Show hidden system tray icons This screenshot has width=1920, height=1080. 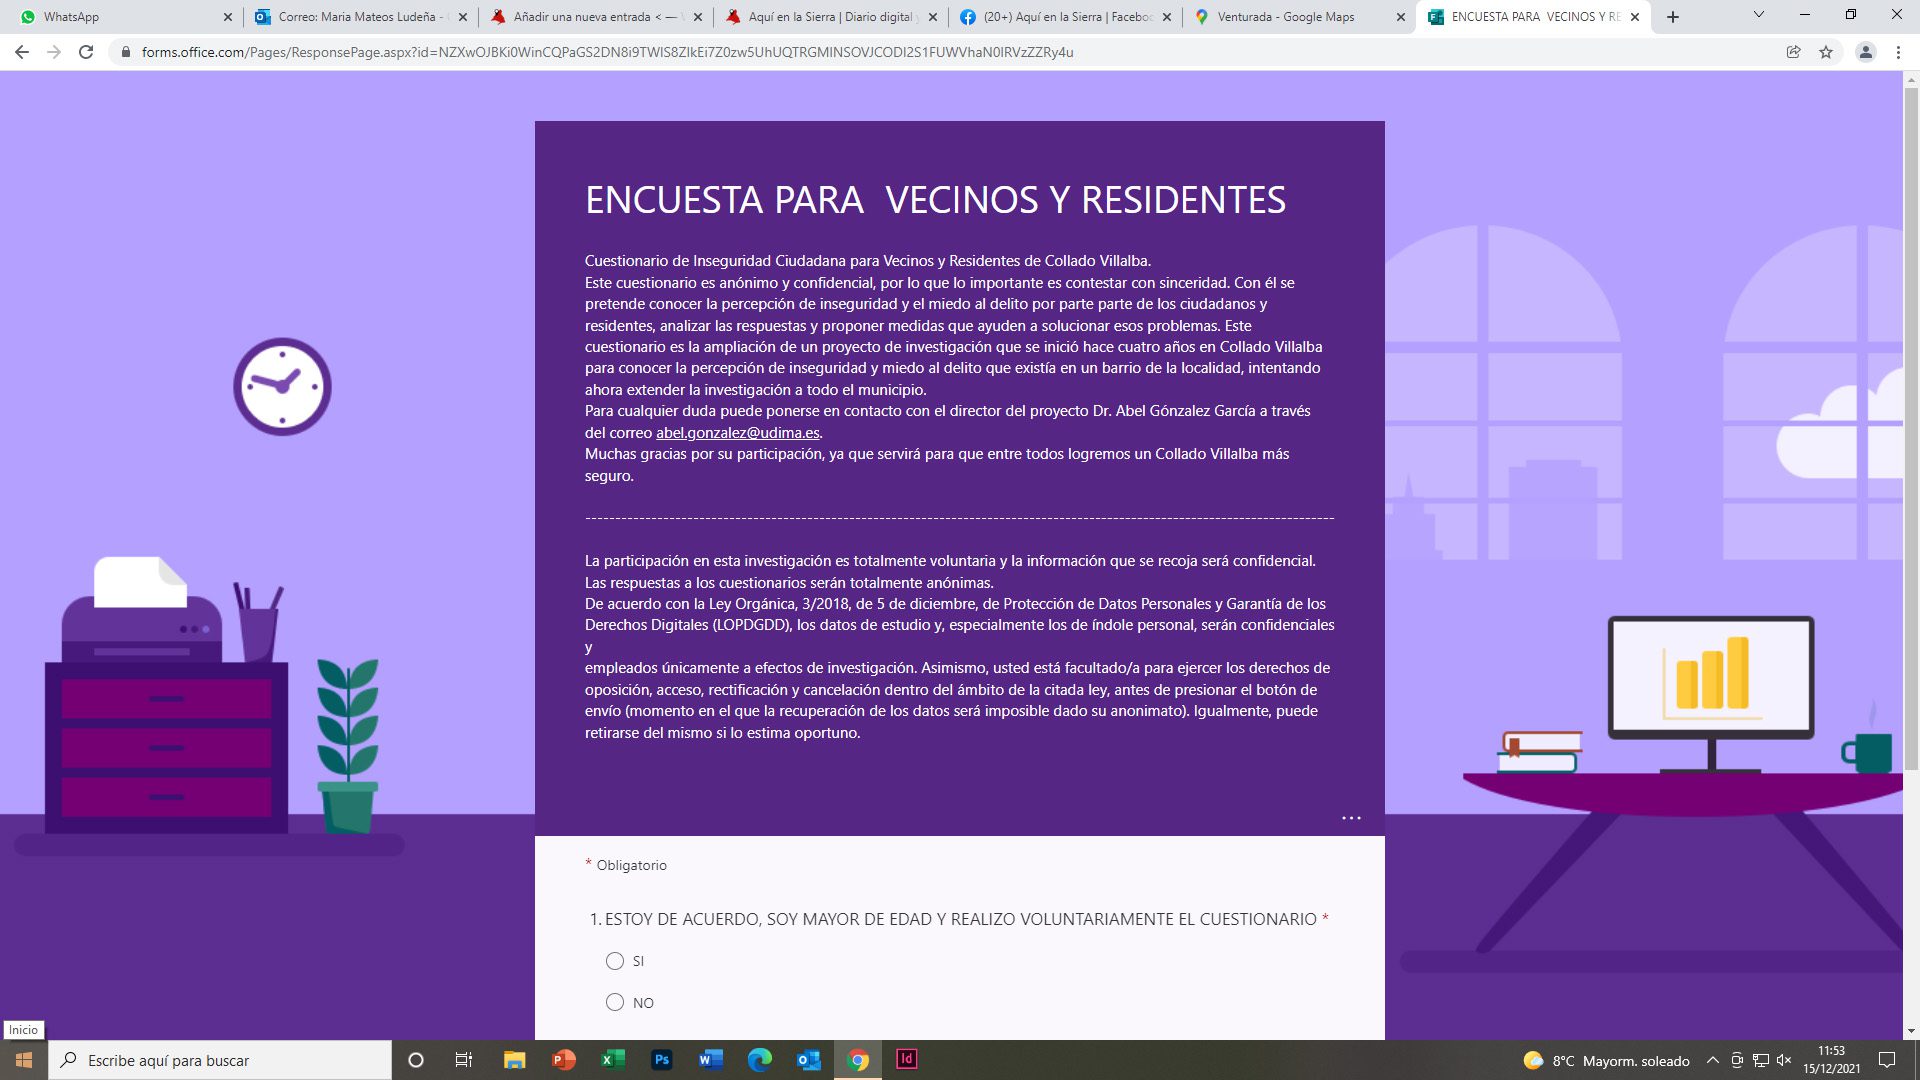[1712, 1060]
